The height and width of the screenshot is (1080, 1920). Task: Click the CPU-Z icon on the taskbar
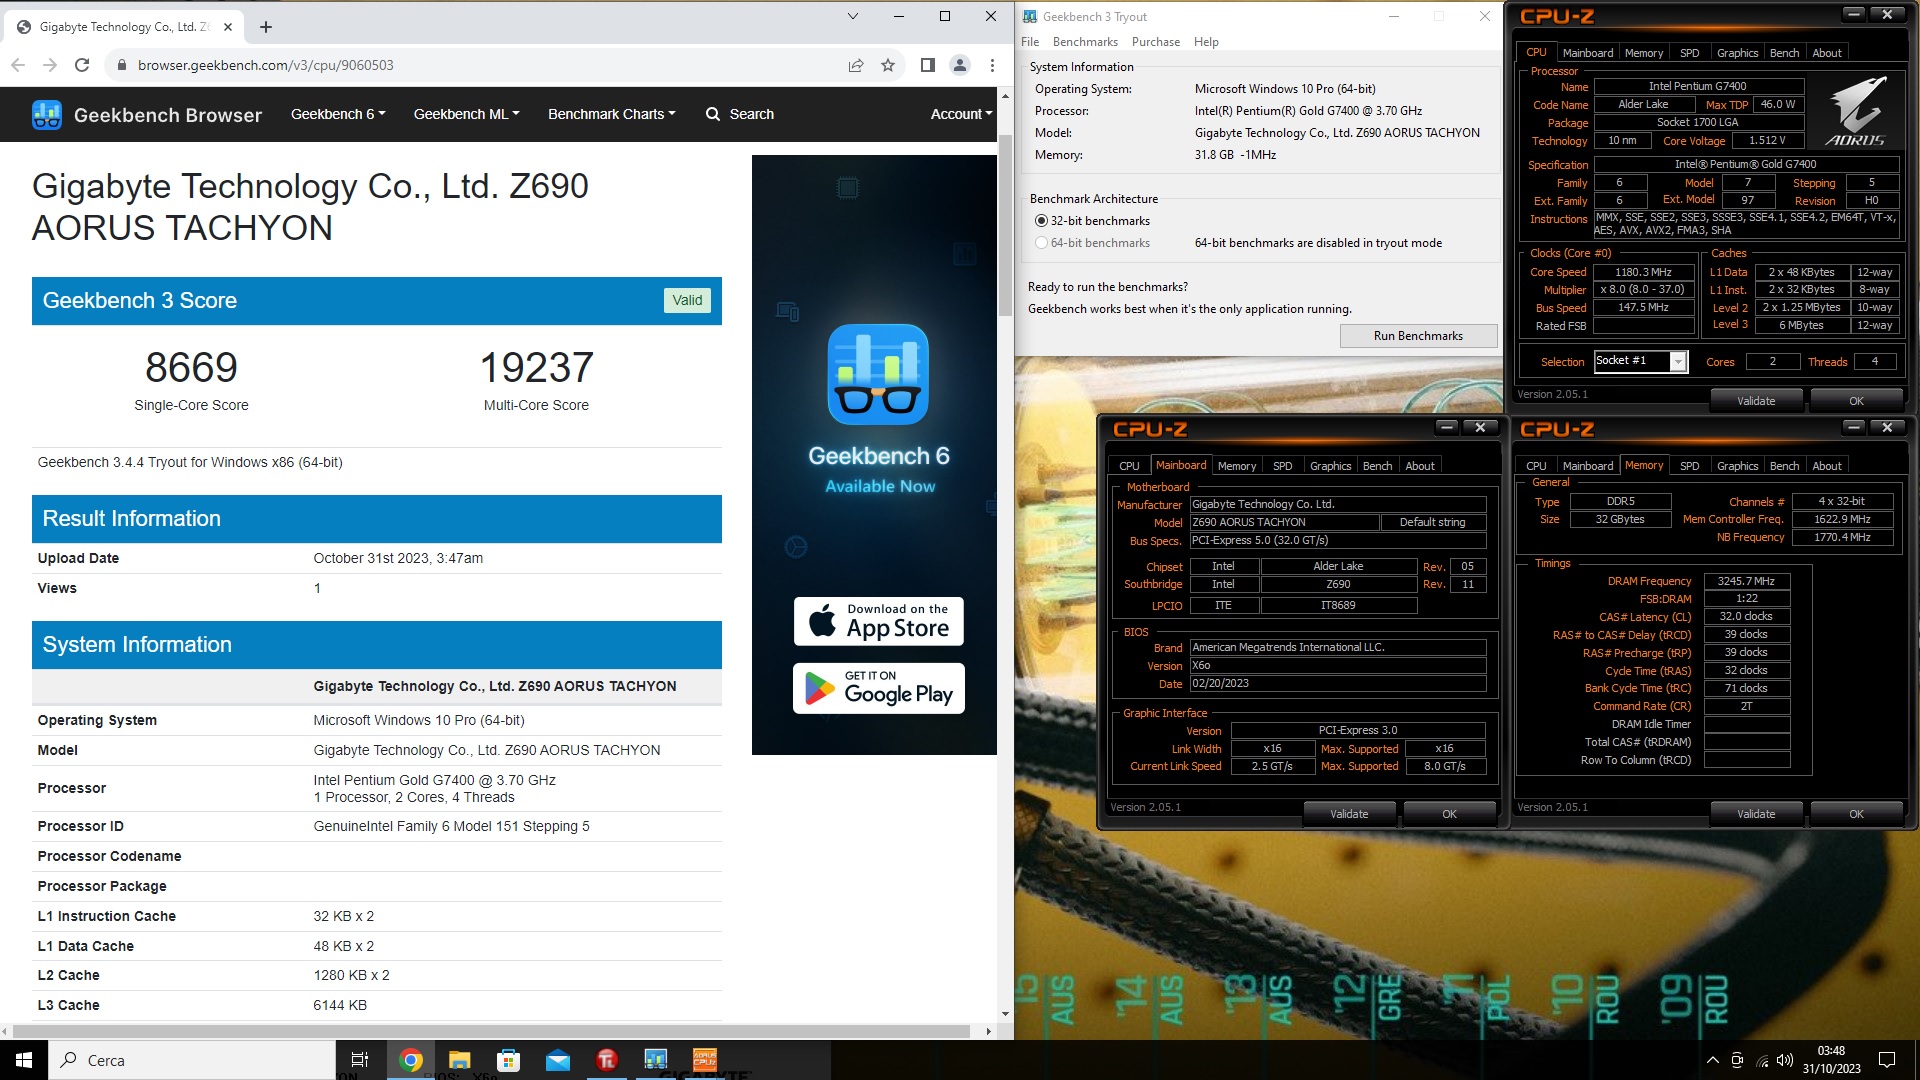click(704, 1060)
